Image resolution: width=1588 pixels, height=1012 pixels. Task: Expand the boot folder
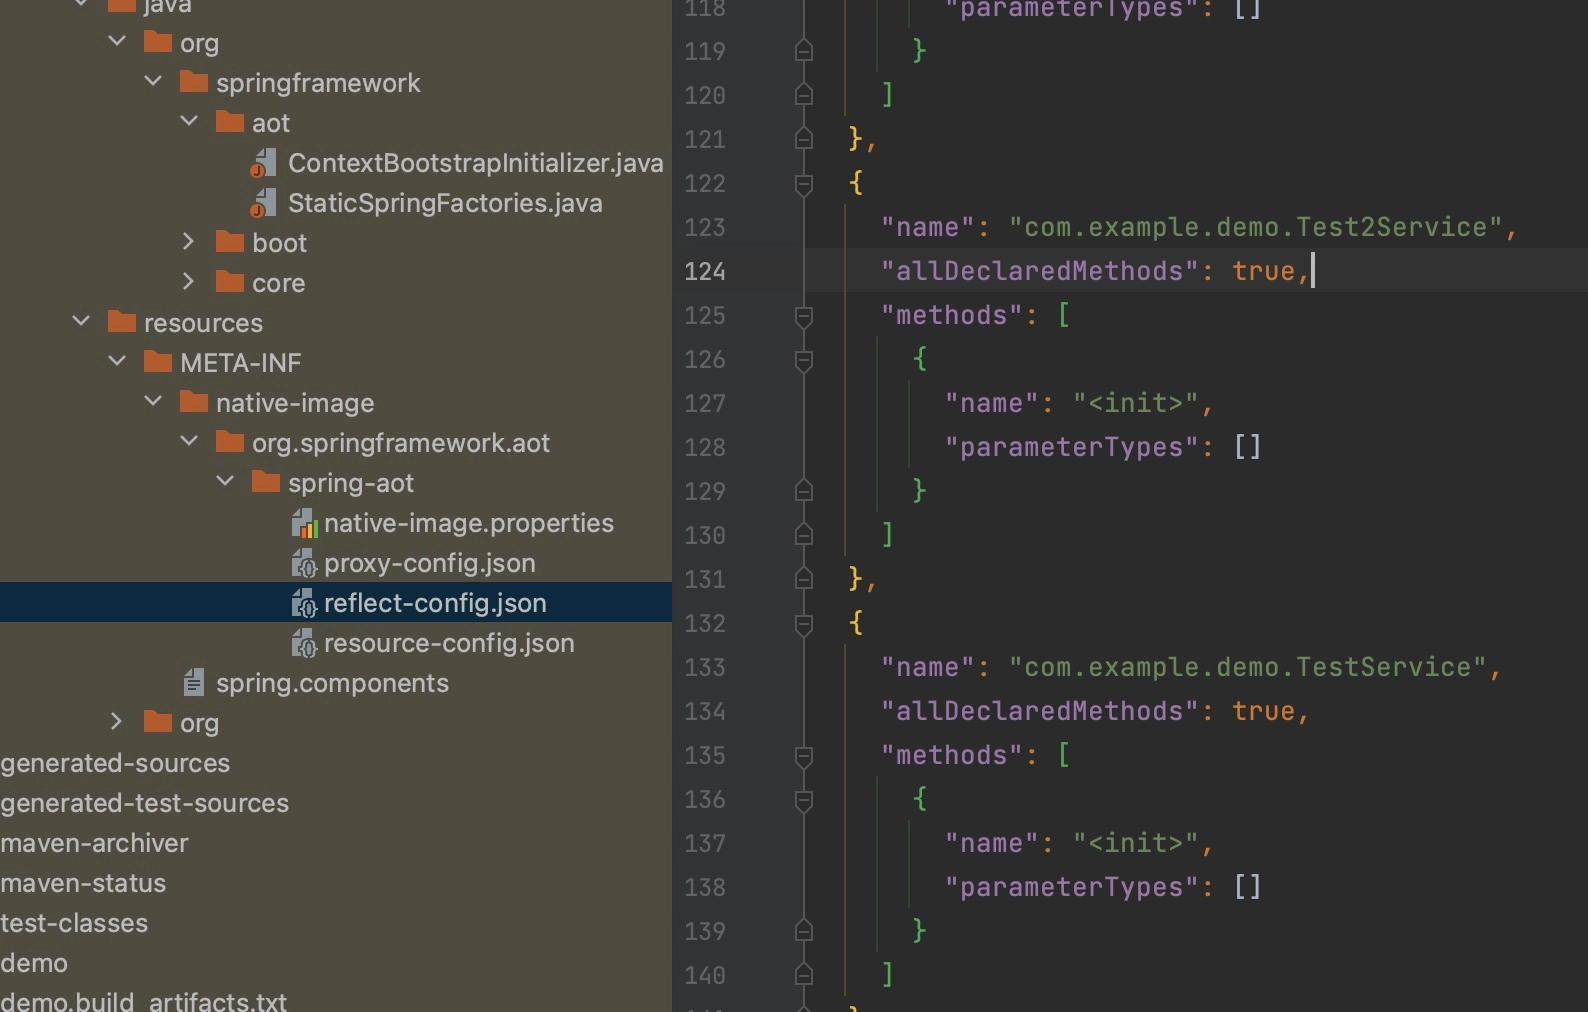(188, 241)
